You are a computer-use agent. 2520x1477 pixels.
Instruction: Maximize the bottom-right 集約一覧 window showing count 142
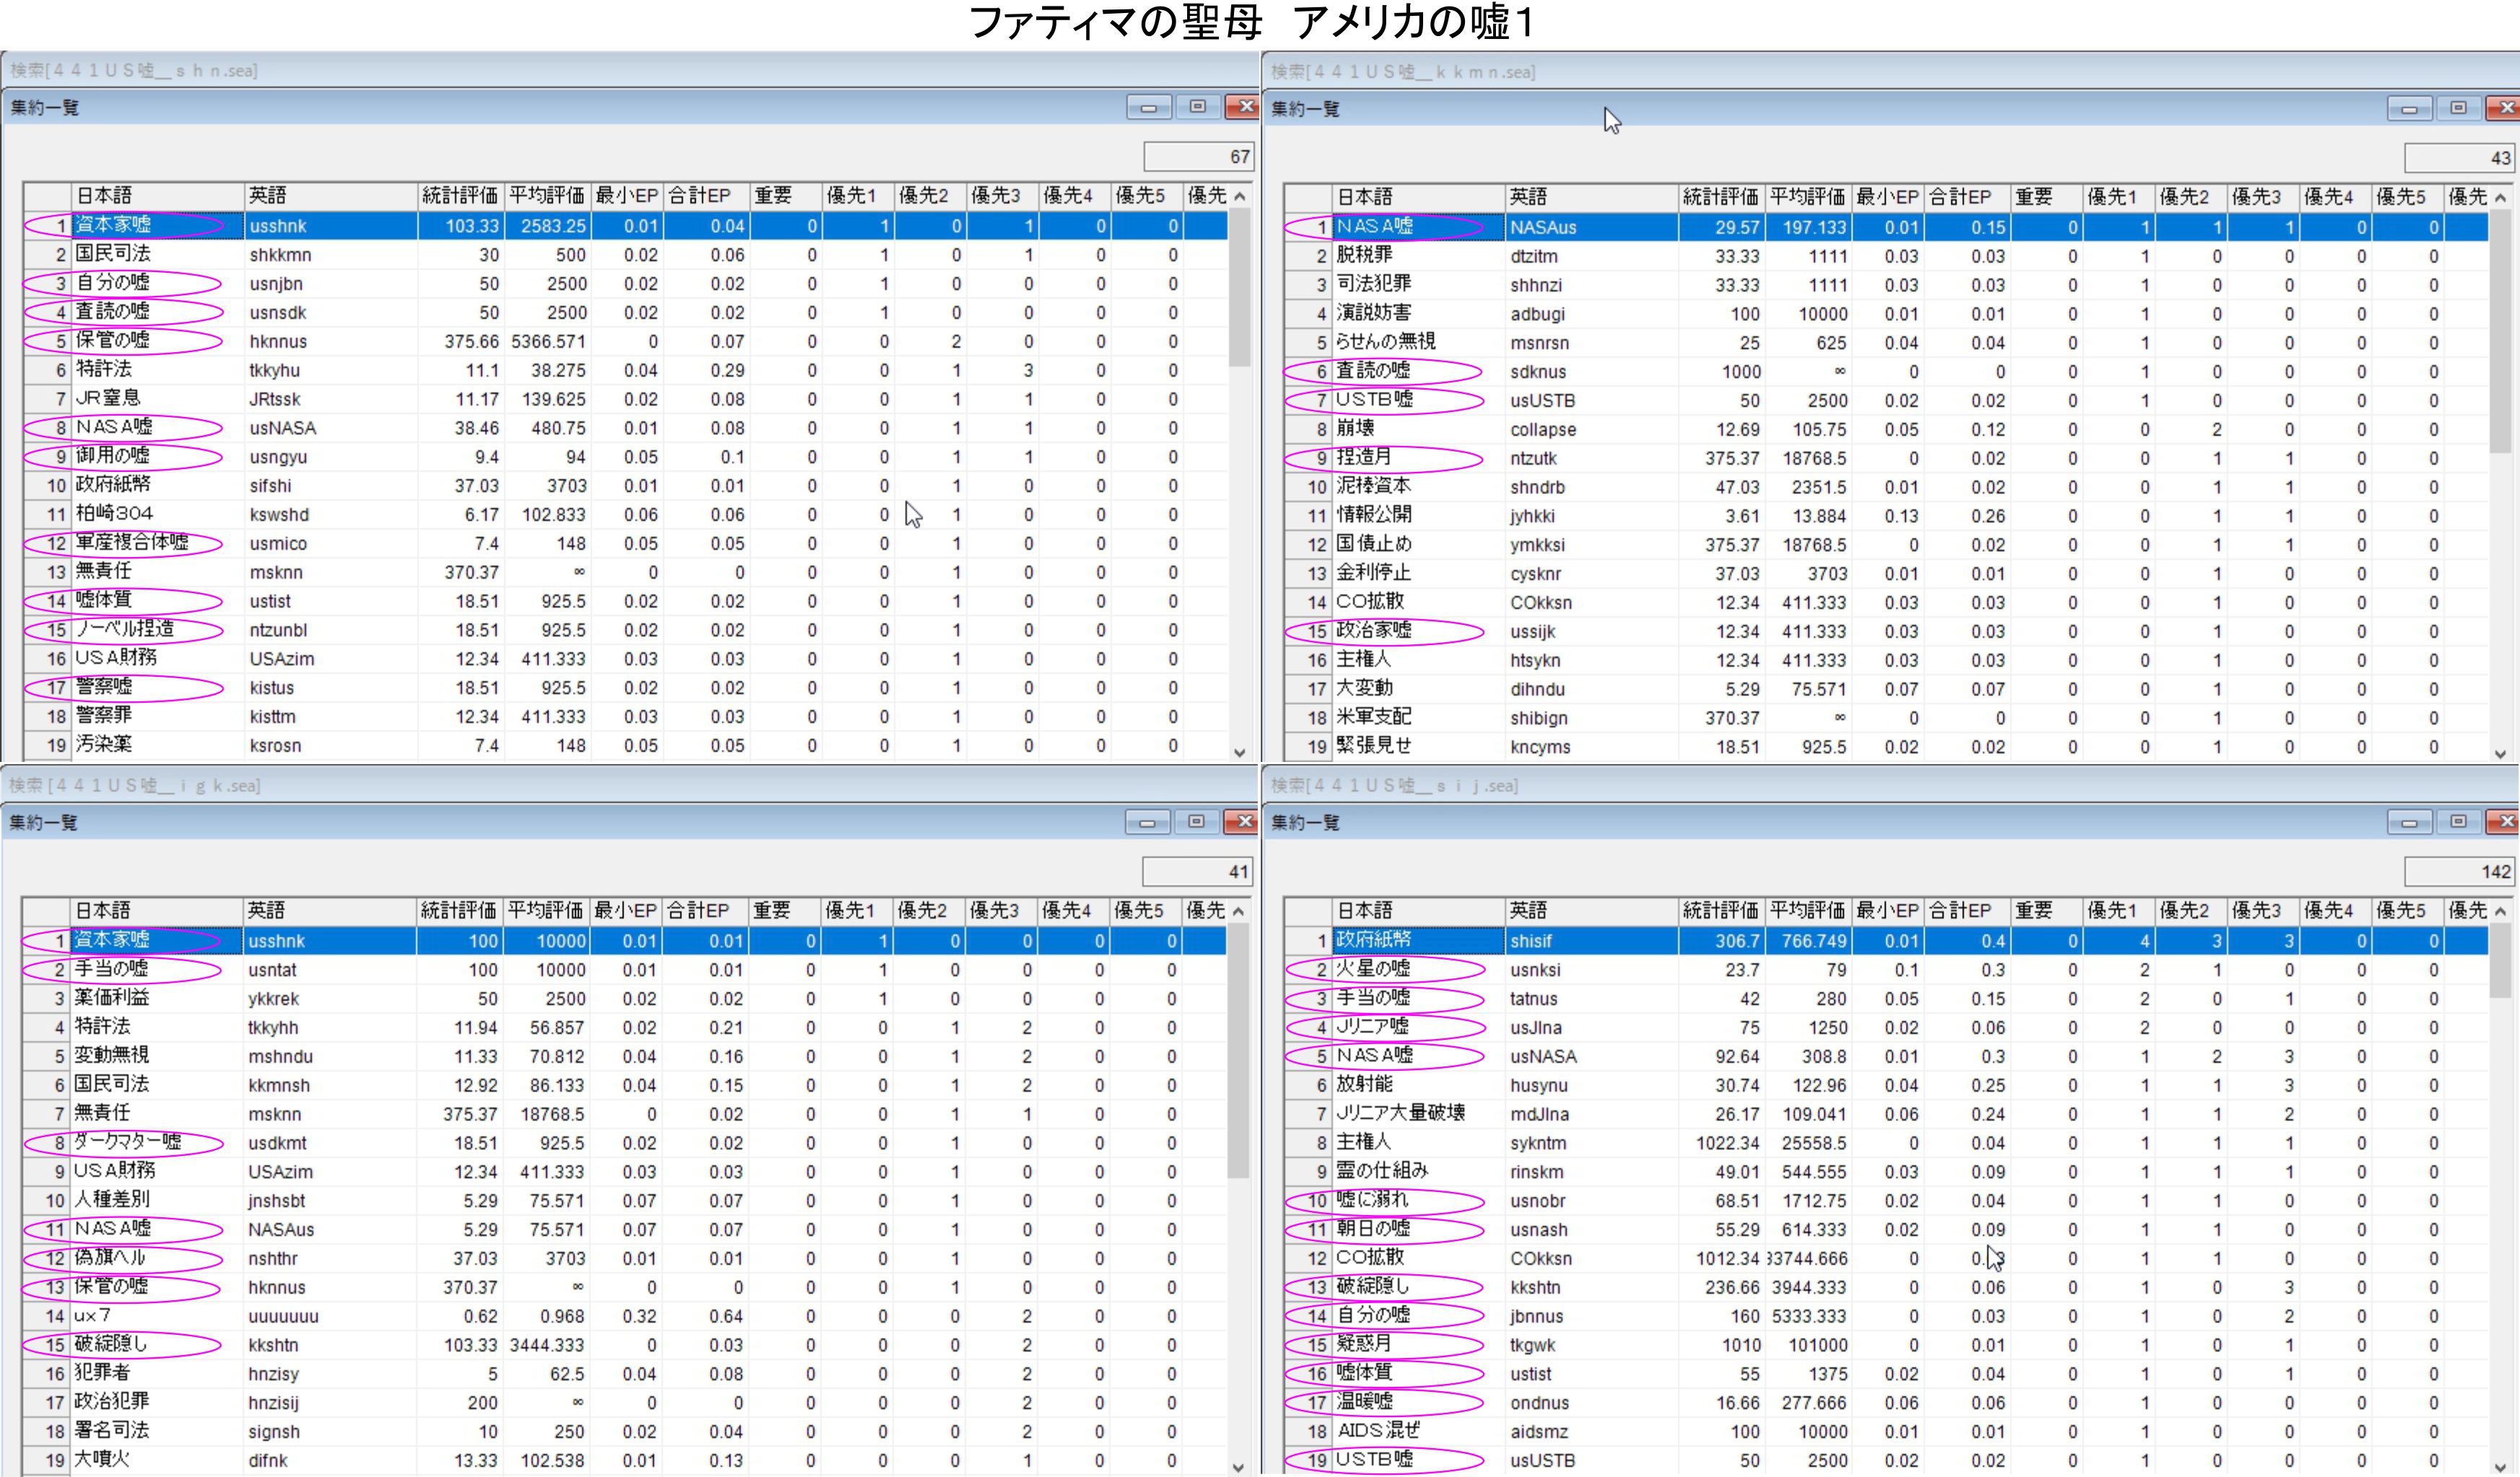click(2458, 822)
